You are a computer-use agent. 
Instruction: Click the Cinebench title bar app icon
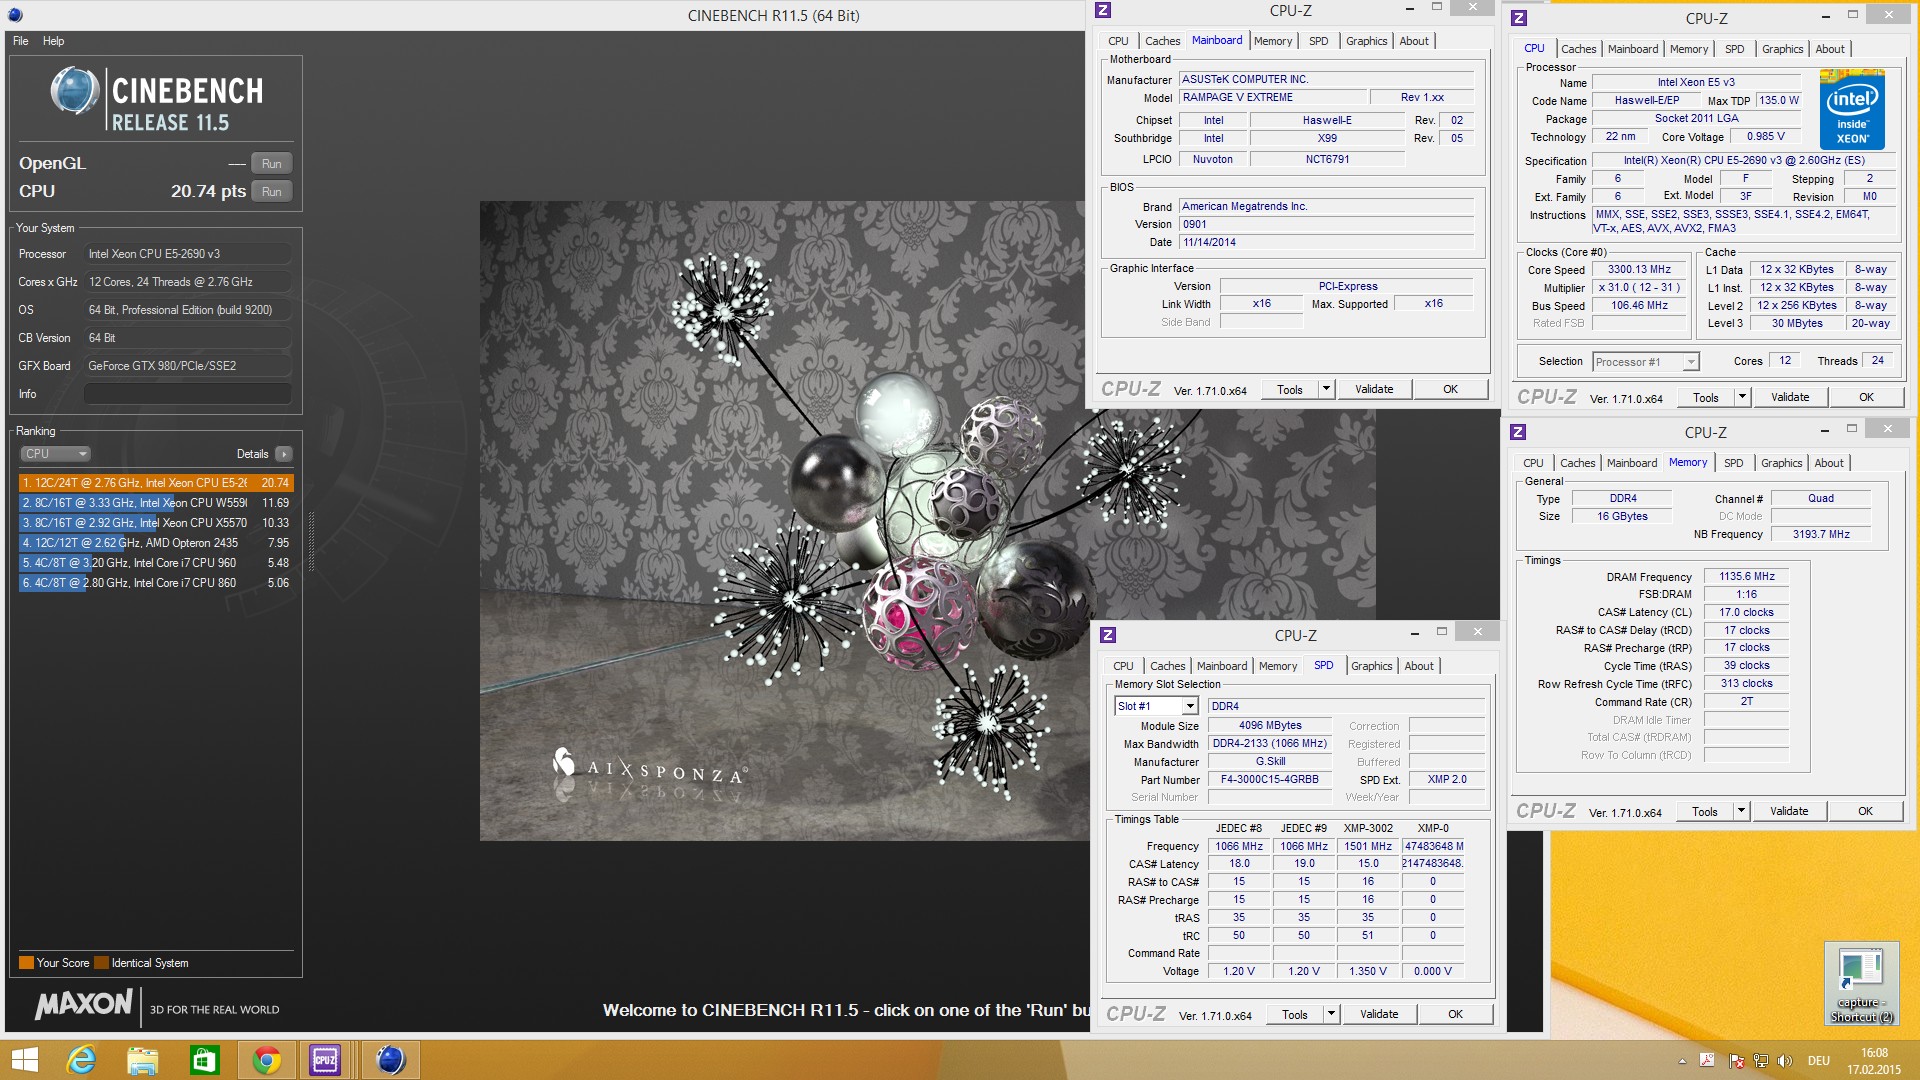pos(15,15)
